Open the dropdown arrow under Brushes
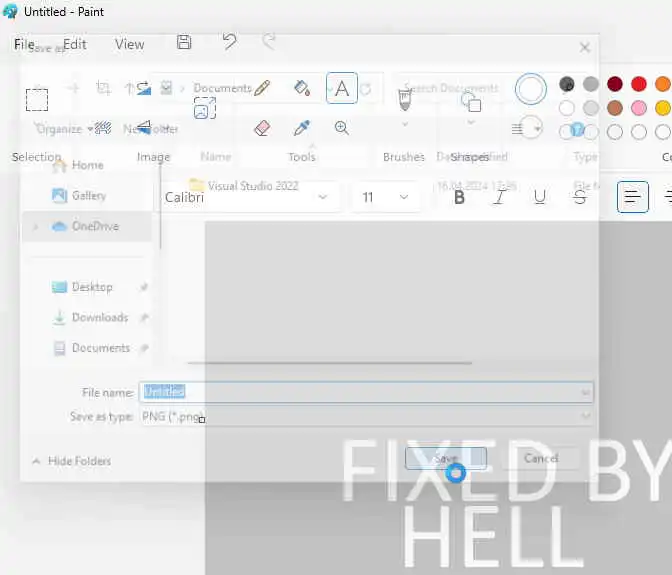Viewport: 672px width, 575px height. pos(405,124)
